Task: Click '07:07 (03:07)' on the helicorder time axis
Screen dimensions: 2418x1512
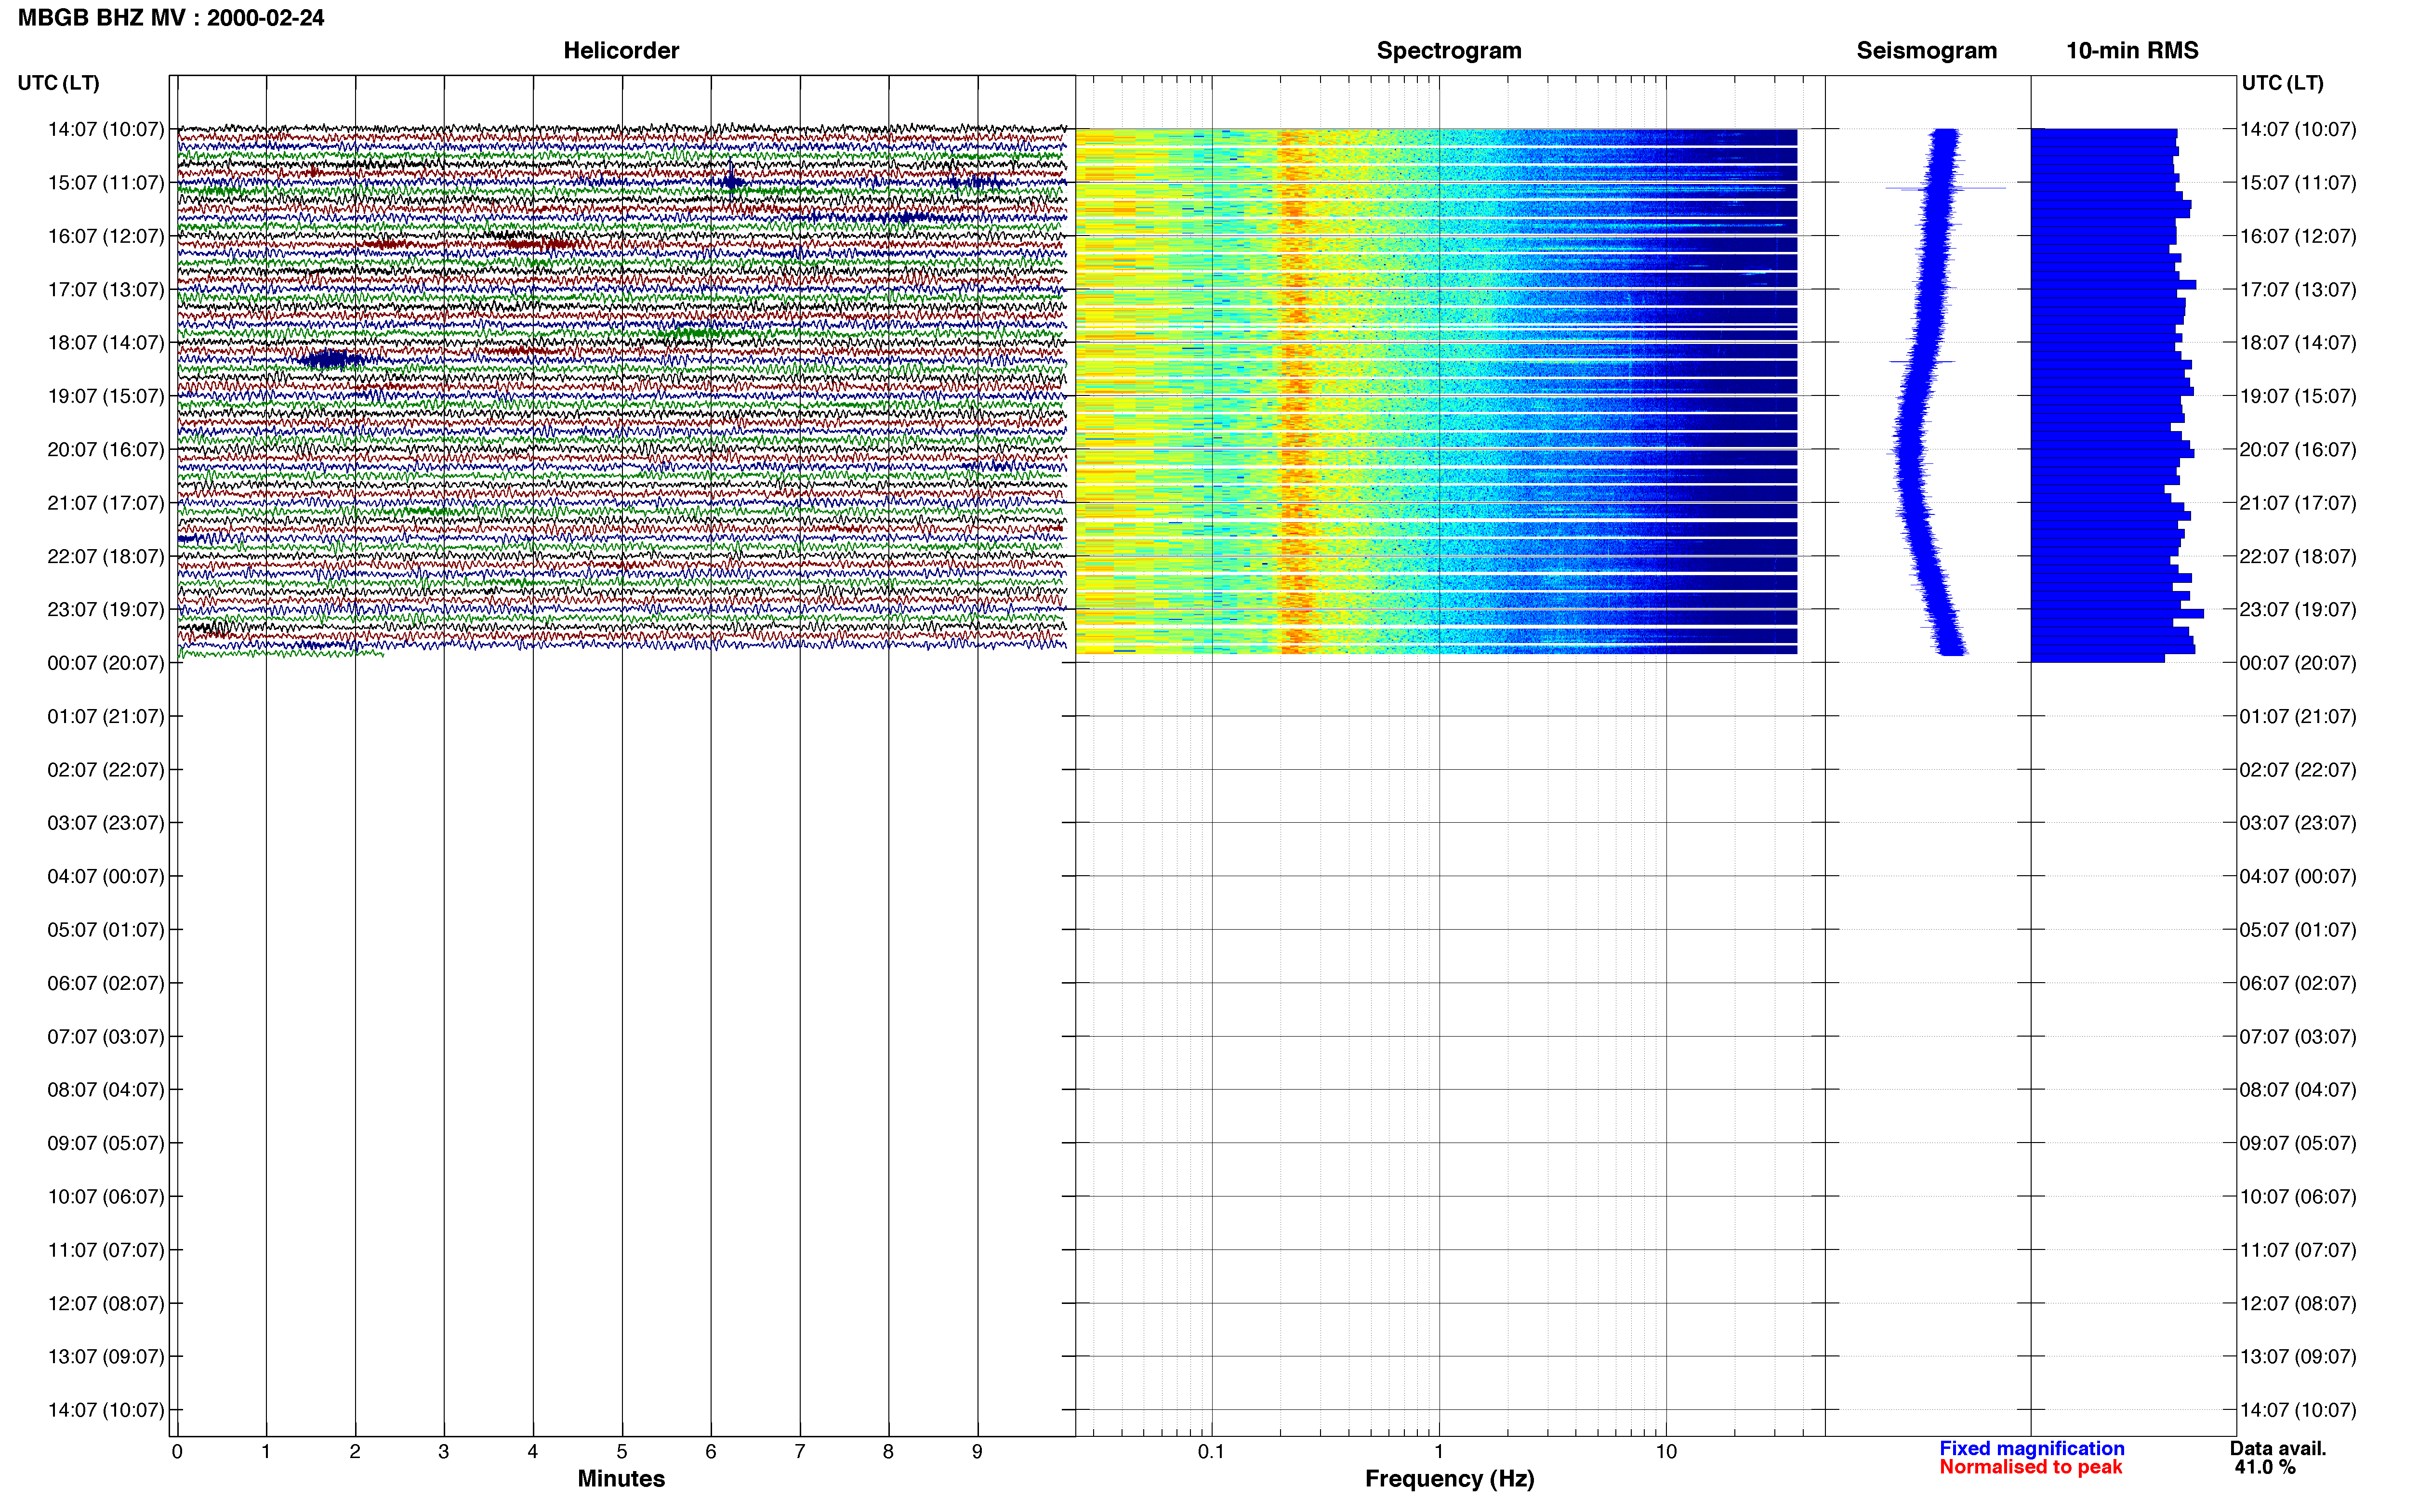Action: [x=106, y=1037]
